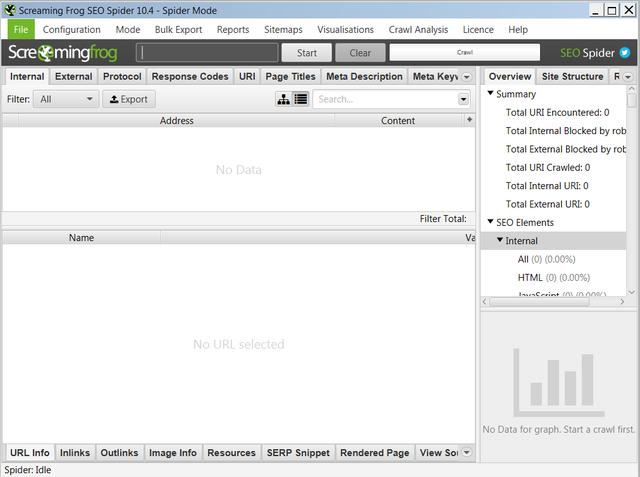This screenshot has width=640, height=477.
Task: Open the Configuration menu
Action: pyautogui.click(x=71, y=30)
